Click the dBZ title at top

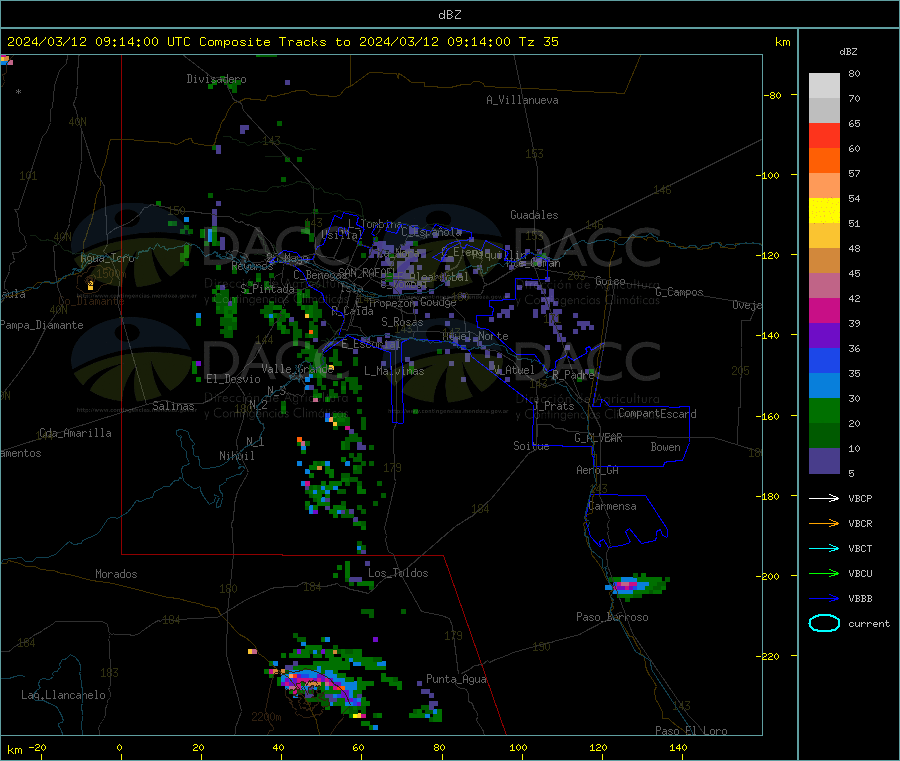pos(449,15)
